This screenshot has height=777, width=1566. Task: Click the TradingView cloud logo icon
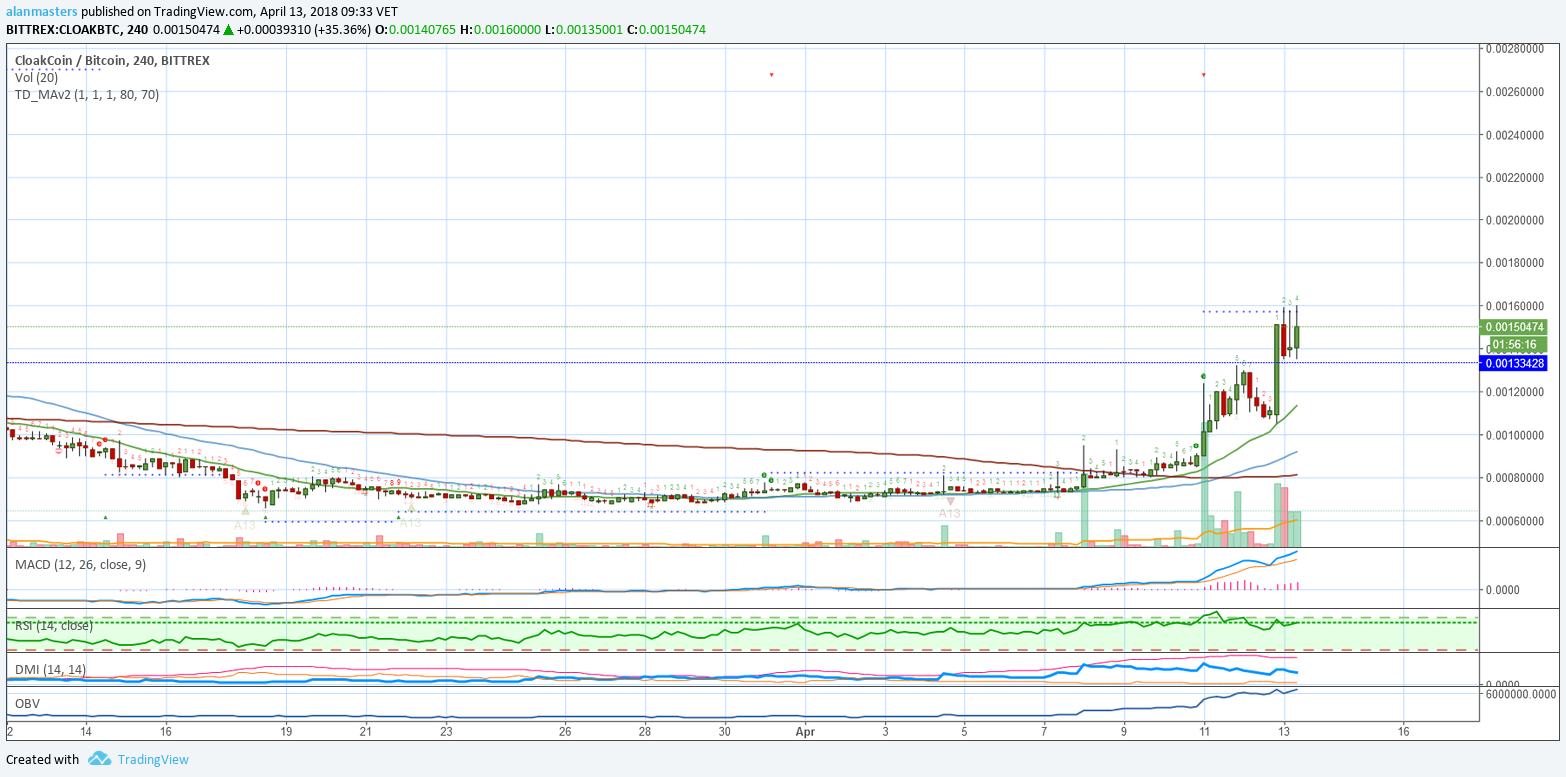(x=98, y=759)
